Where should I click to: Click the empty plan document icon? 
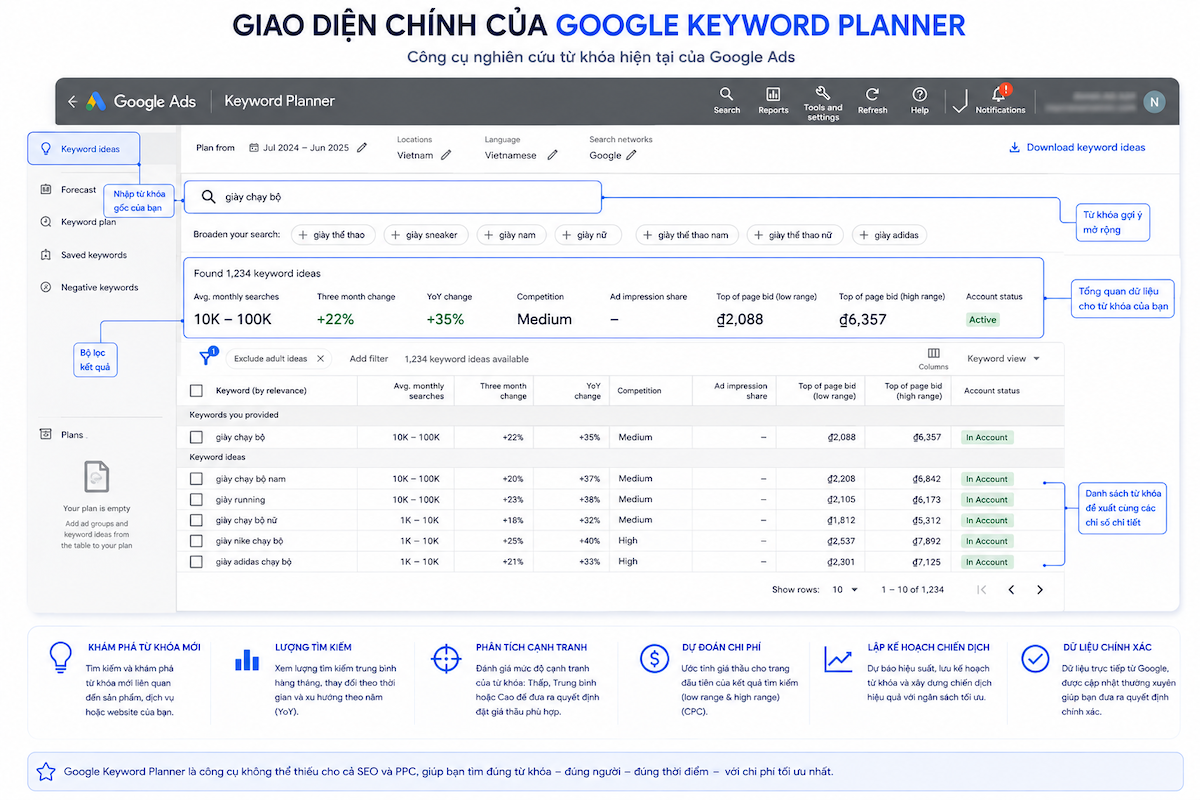tap(97, 478)
